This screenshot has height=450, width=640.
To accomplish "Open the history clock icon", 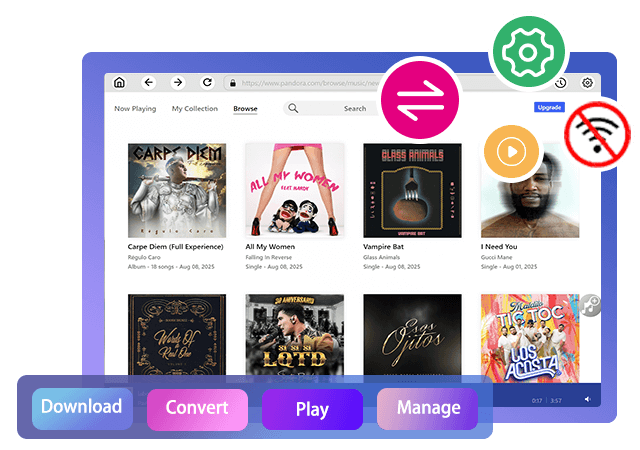I will [x=561, y=83].
